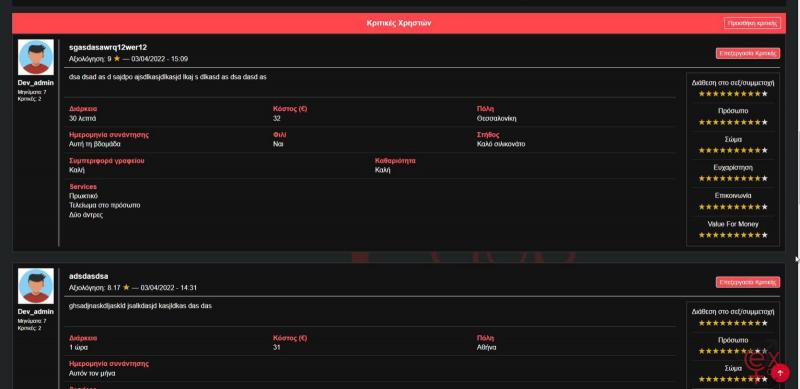Click the review text starting with dsa dsad

[168, 77]
